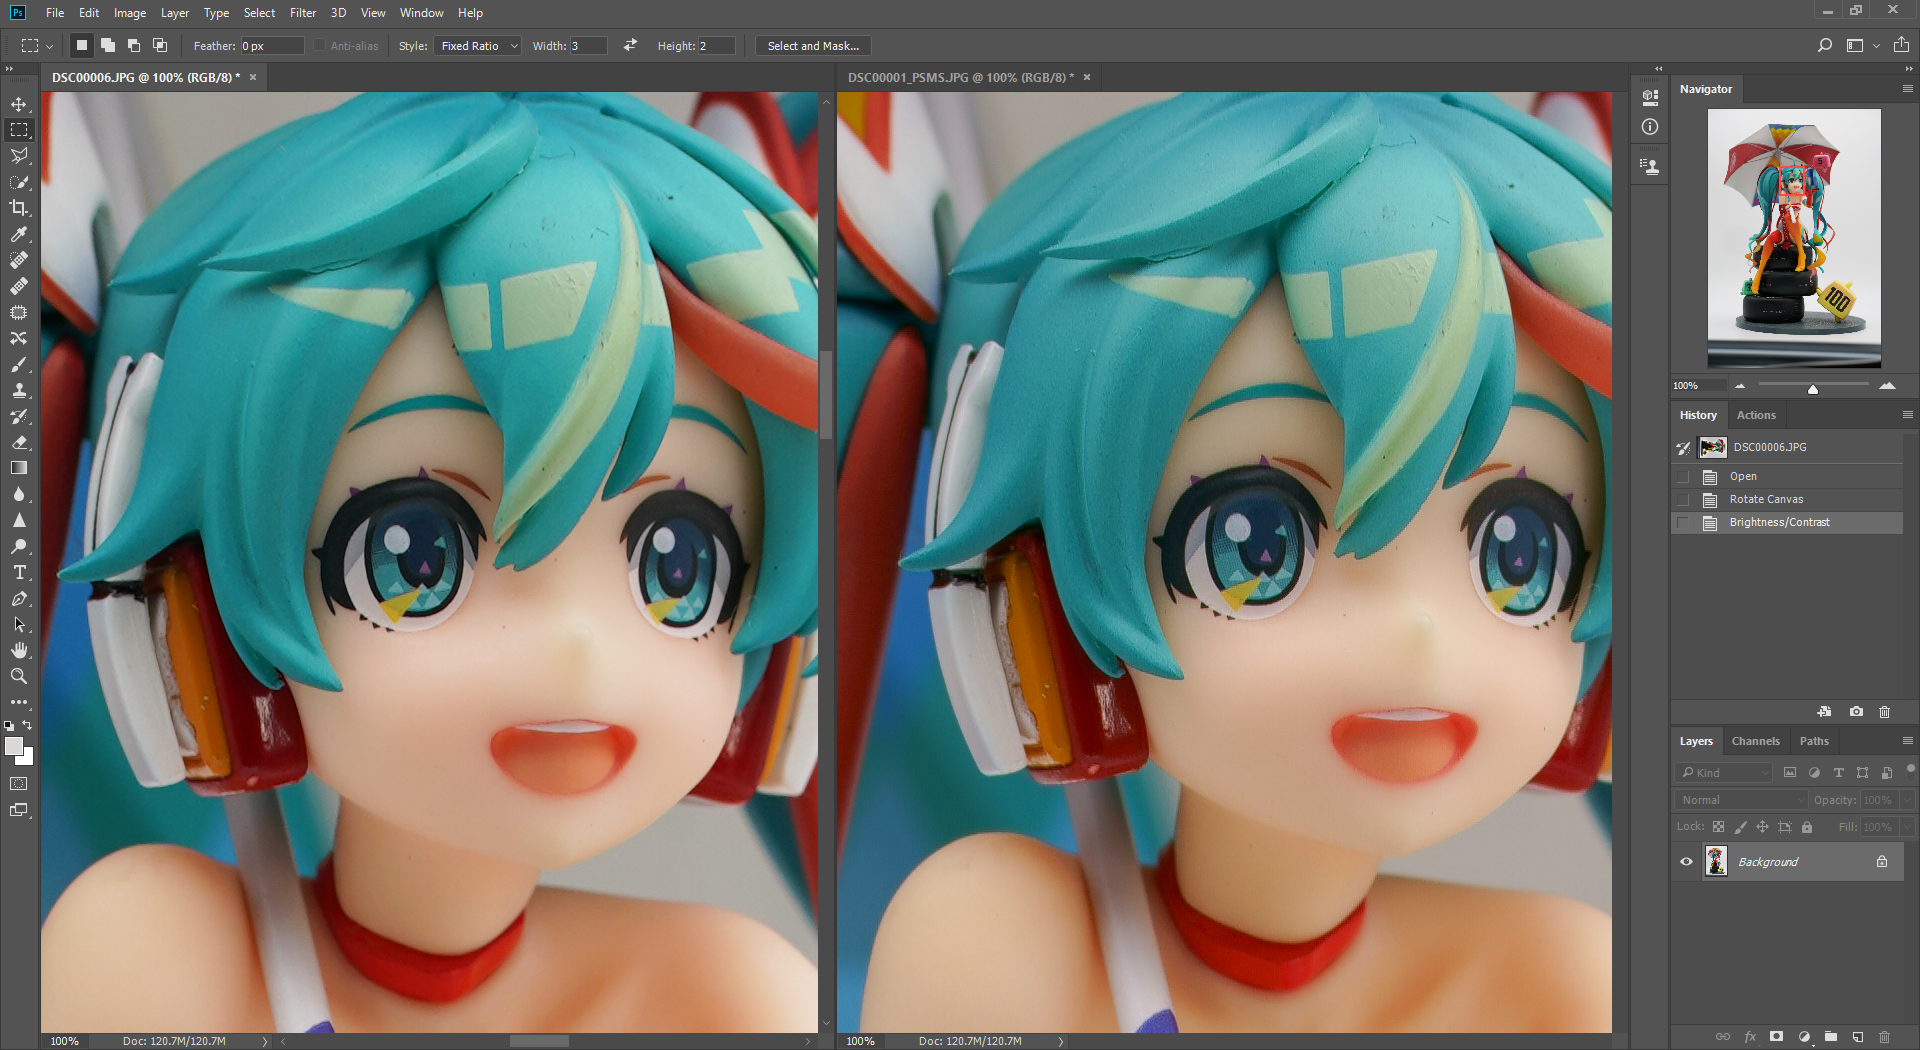Open the Style Fixed Ratio dropdown
1920x1050 pixels.
(477, 46)
